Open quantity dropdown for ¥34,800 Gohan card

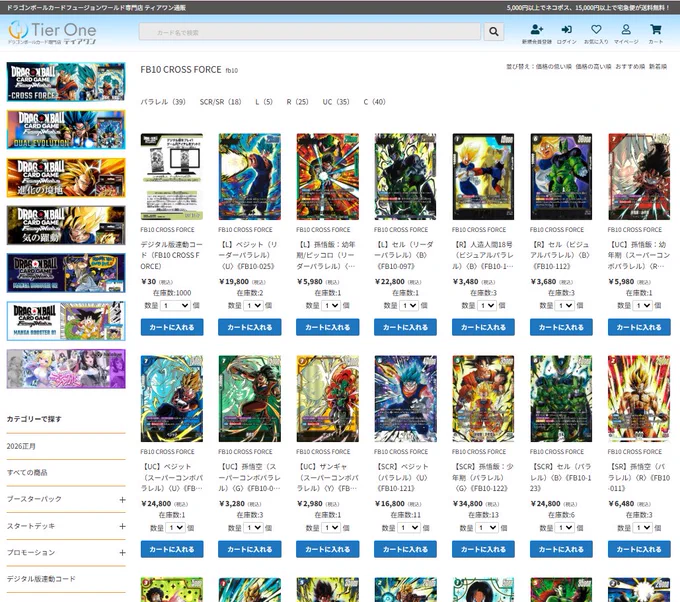pyautogui.click(x=487, y=528)
